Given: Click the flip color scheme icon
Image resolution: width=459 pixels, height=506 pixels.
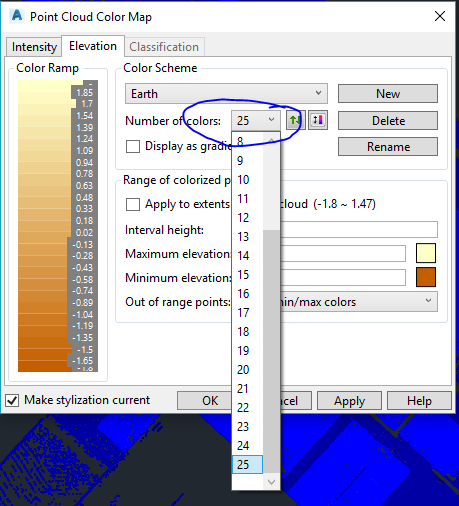Looking at the screenshot, I should [x=318, y=120].
